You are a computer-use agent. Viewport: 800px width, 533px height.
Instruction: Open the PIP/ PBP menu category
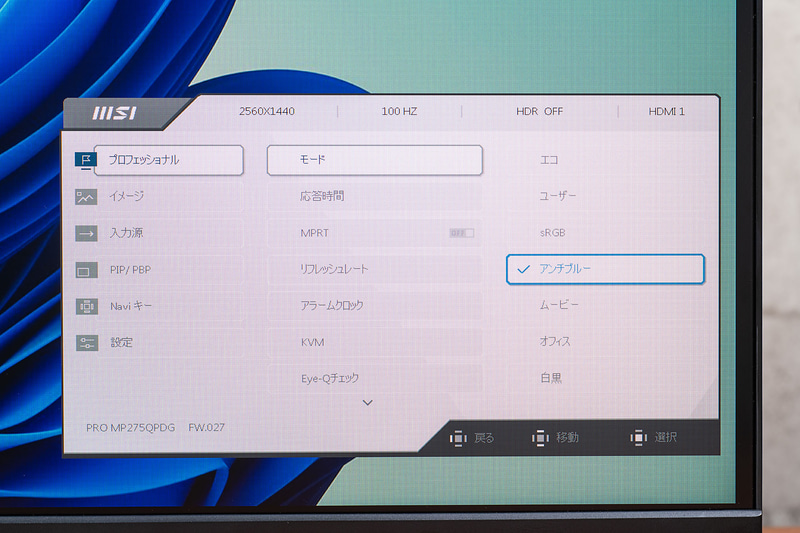coord(168,270)
